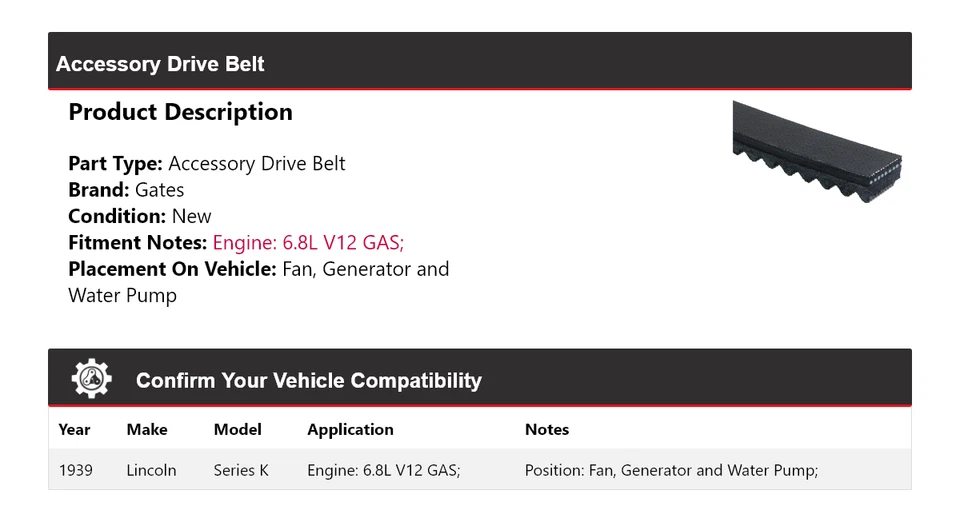Select the Series K model cell
The height and width of the screenshot is (522, 960).
[x=241, y=469]
